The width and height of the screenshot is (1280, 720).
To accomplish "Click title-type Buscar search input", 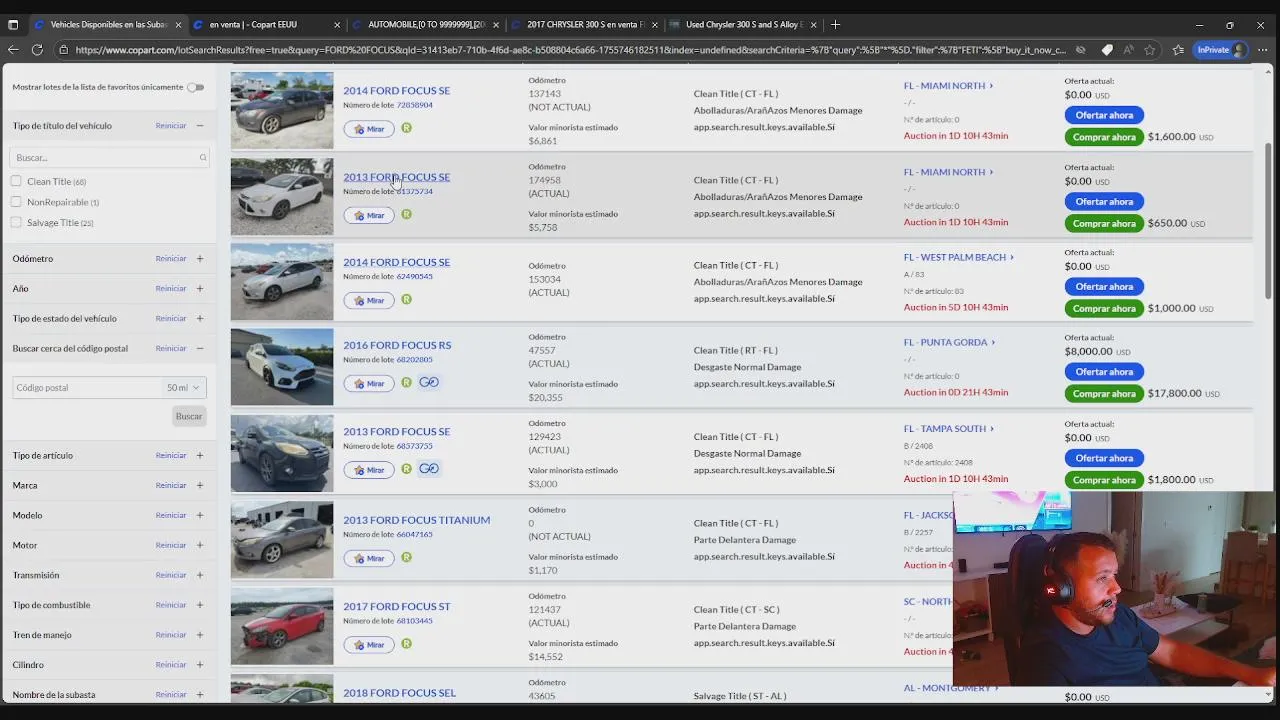I will click(x=109, y=157).
